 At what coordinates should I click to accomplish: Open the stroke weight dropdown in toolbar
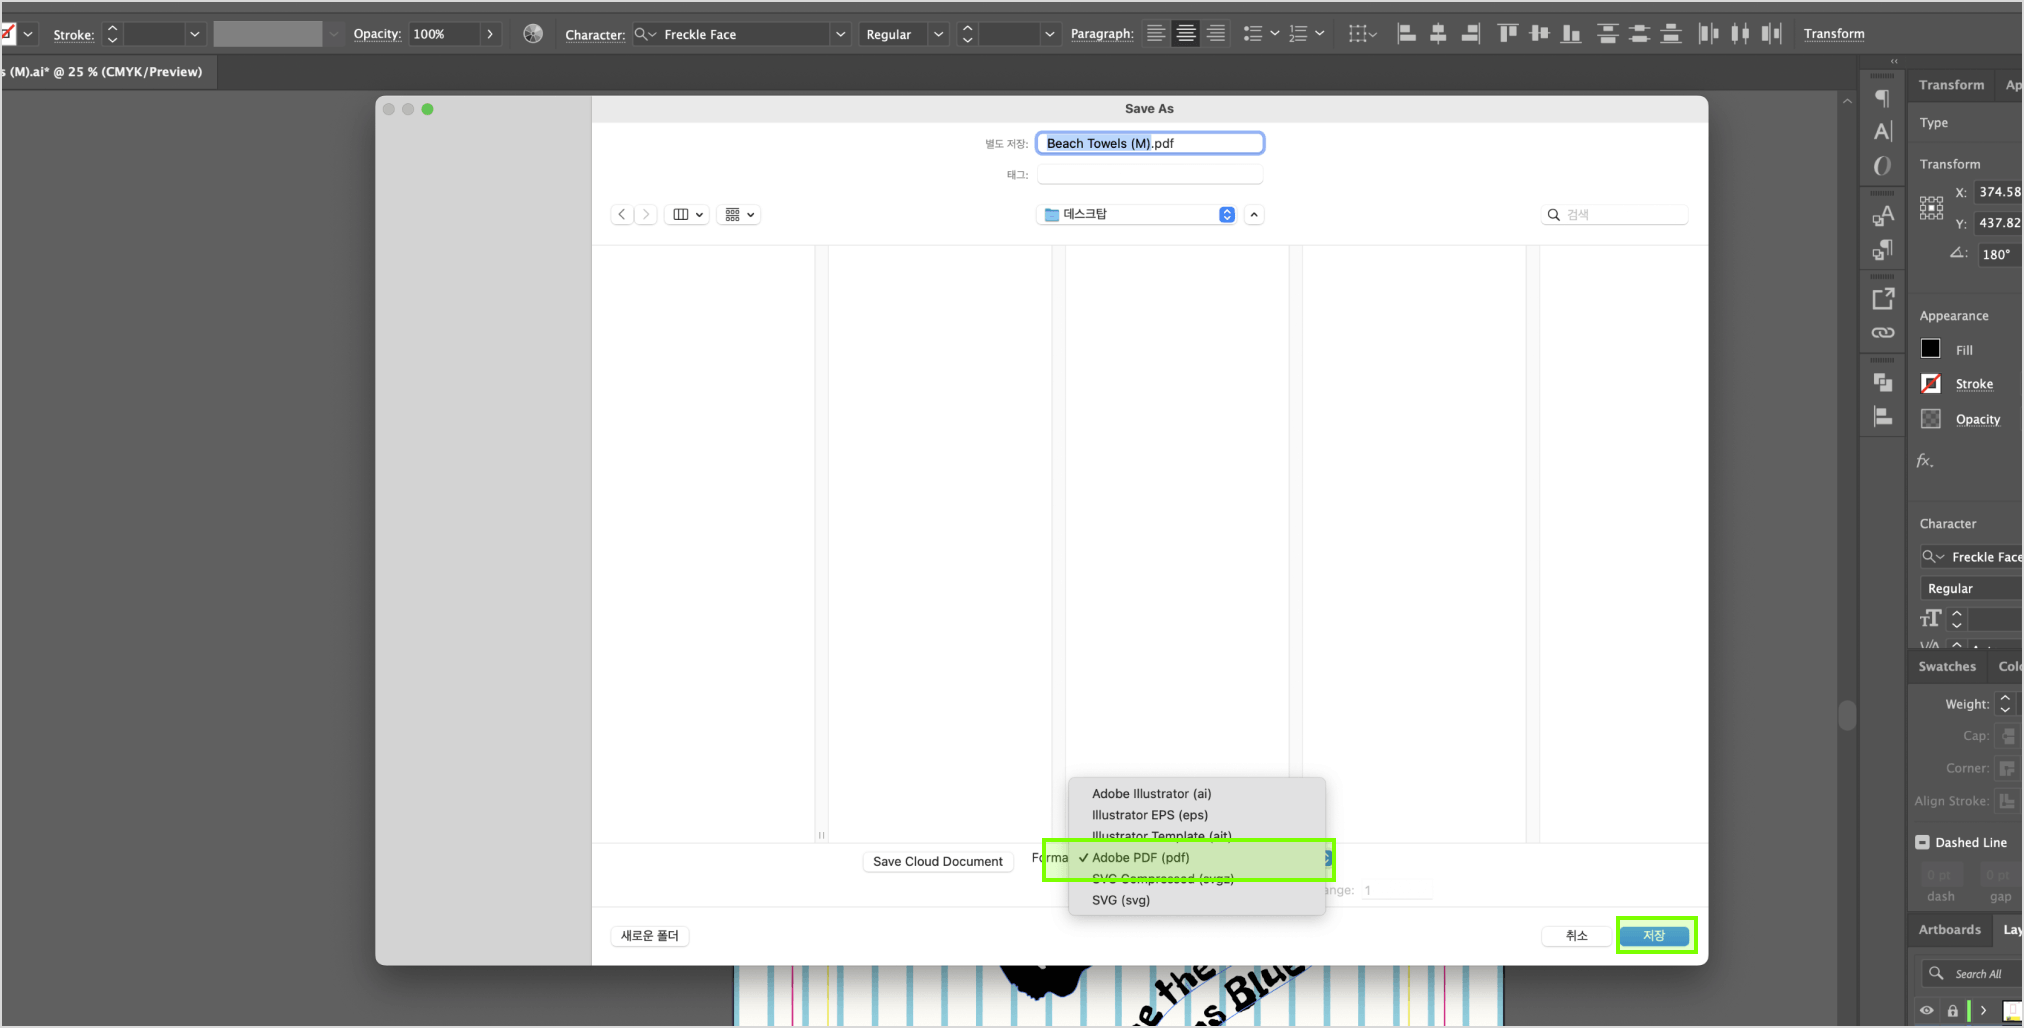coord(195,34)
